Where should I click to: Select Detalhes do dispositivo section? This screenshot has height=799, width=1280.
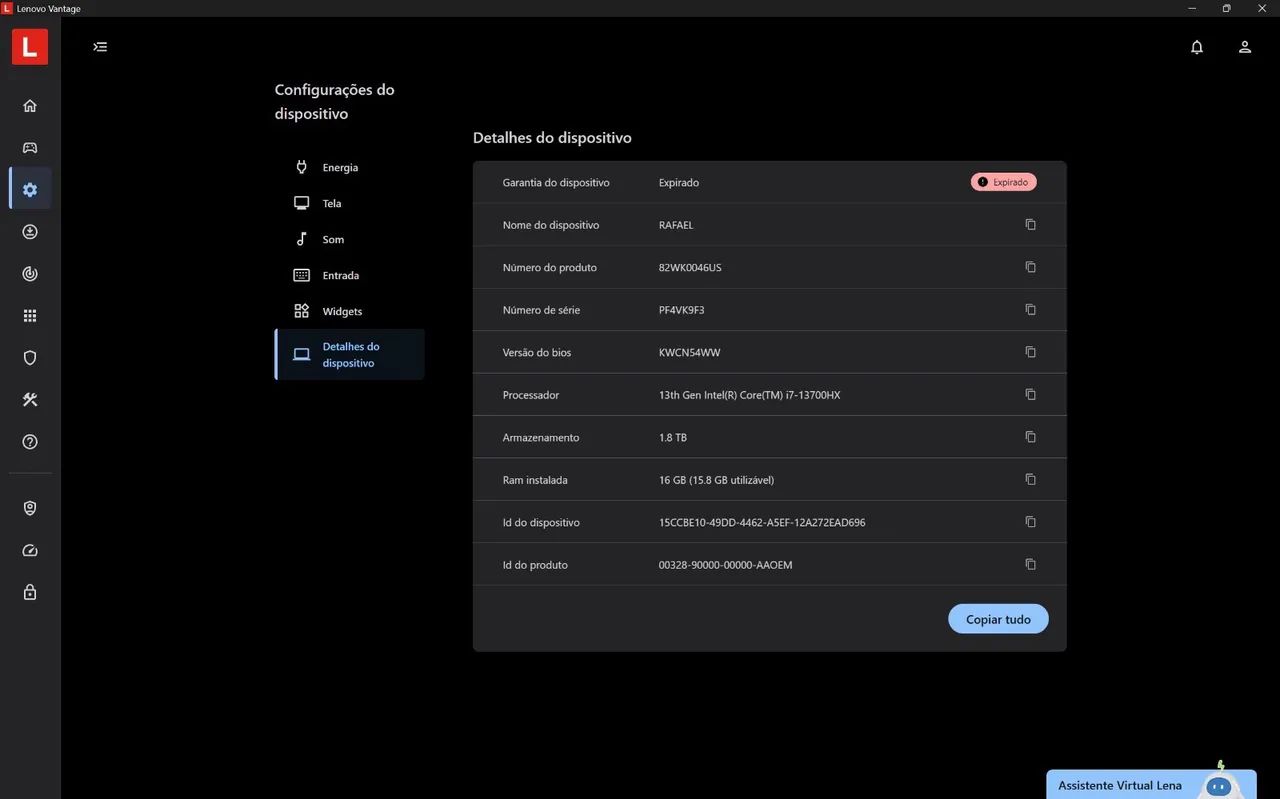pyautogui.click(x=349, y=355)
